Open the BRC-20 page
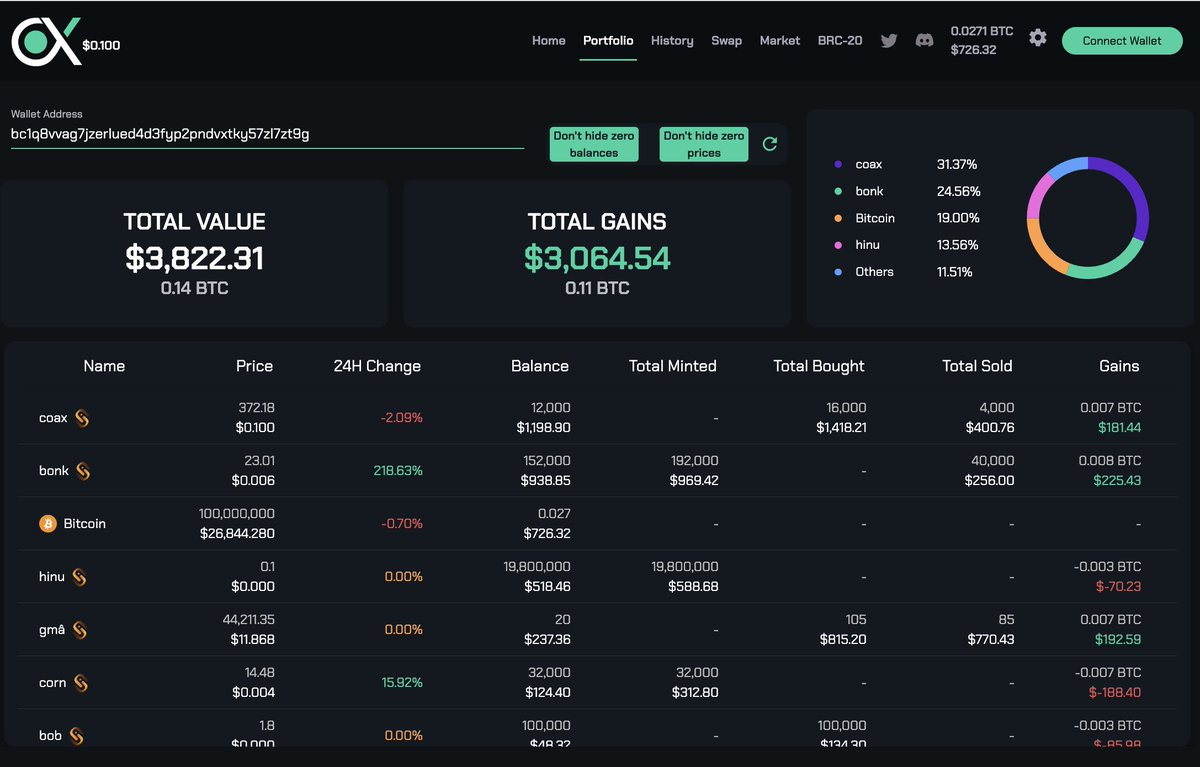Screen dimensions: 1200x767 point(840,41)
